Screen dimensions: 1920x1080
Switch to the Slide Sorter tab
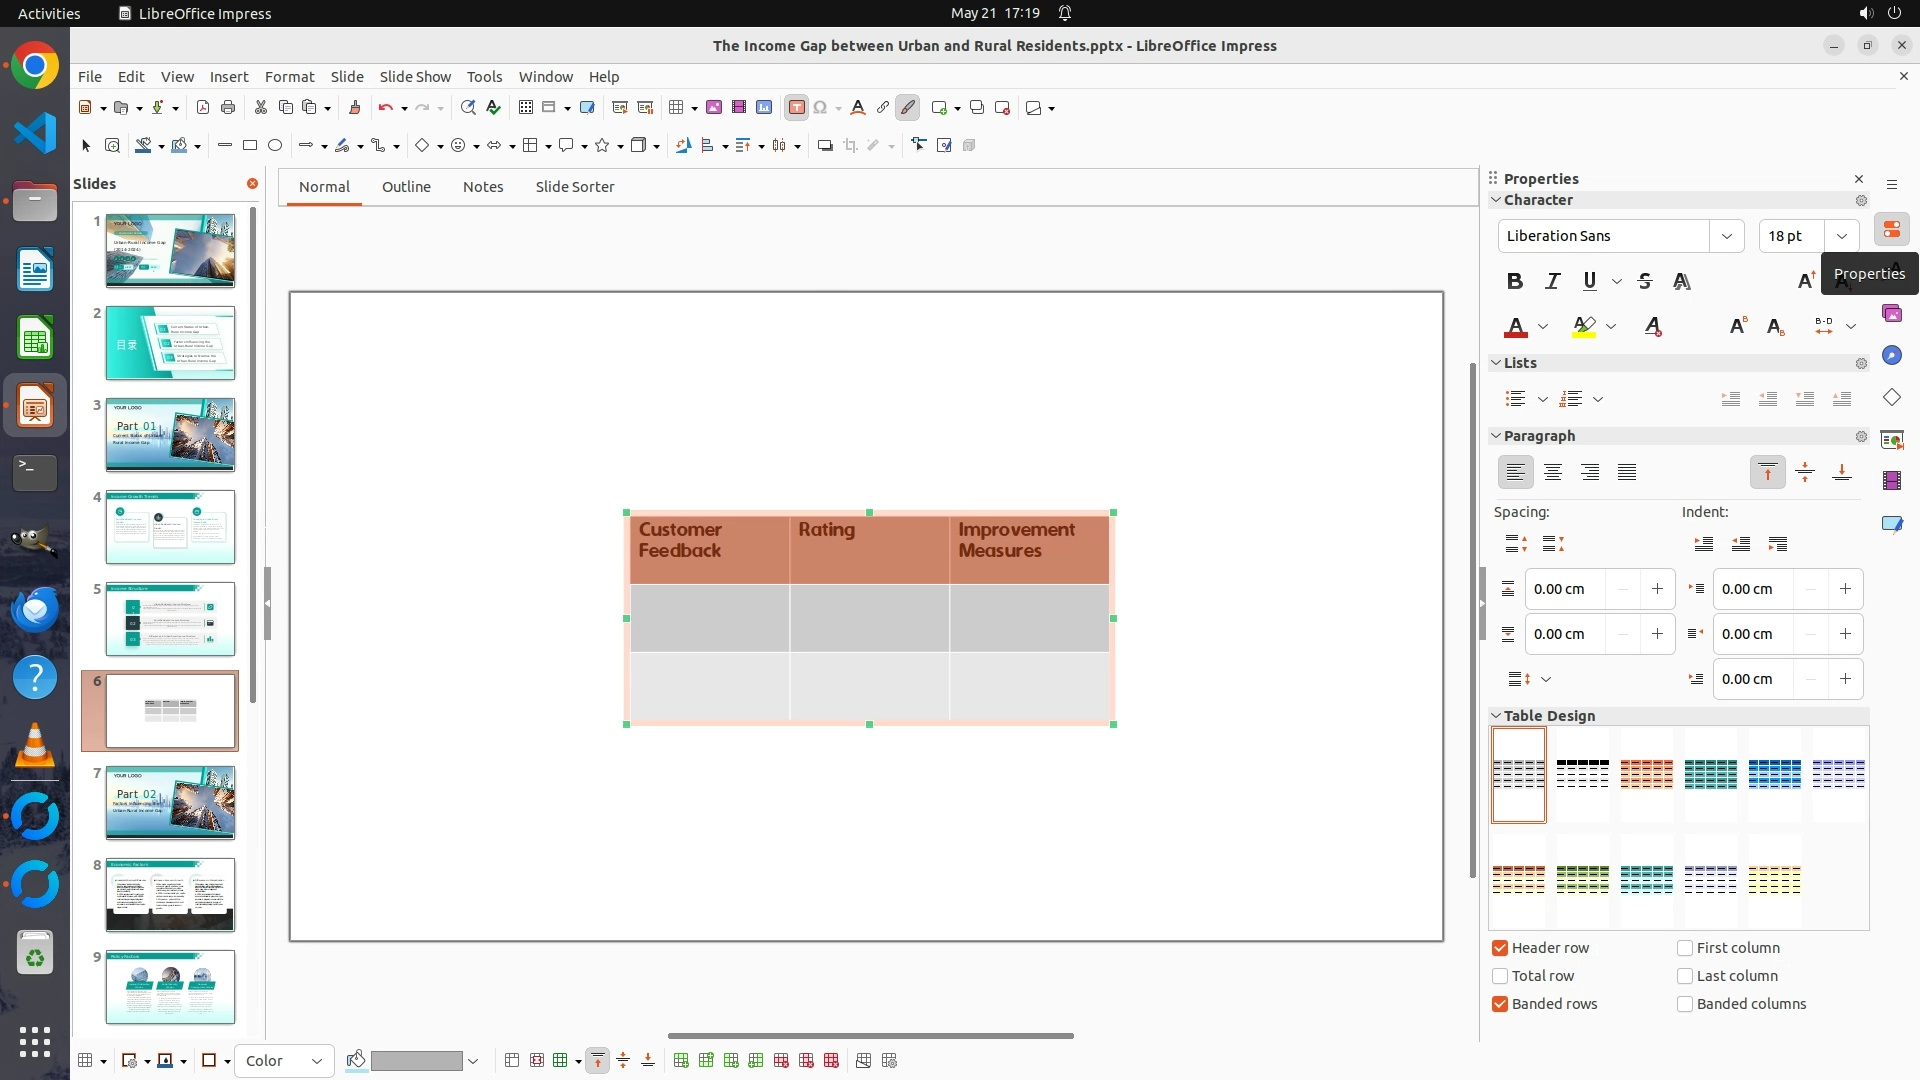pos(574,187)
